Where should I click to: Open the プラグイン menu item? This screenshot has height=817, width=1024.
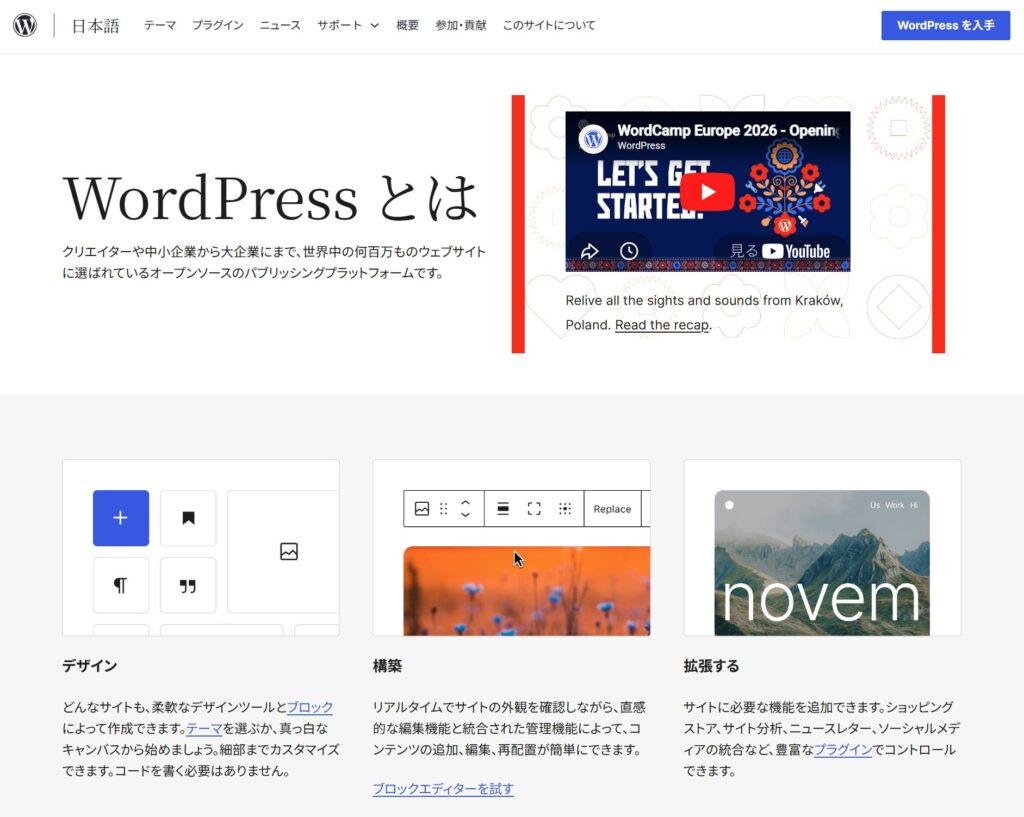tap(217, 25)
